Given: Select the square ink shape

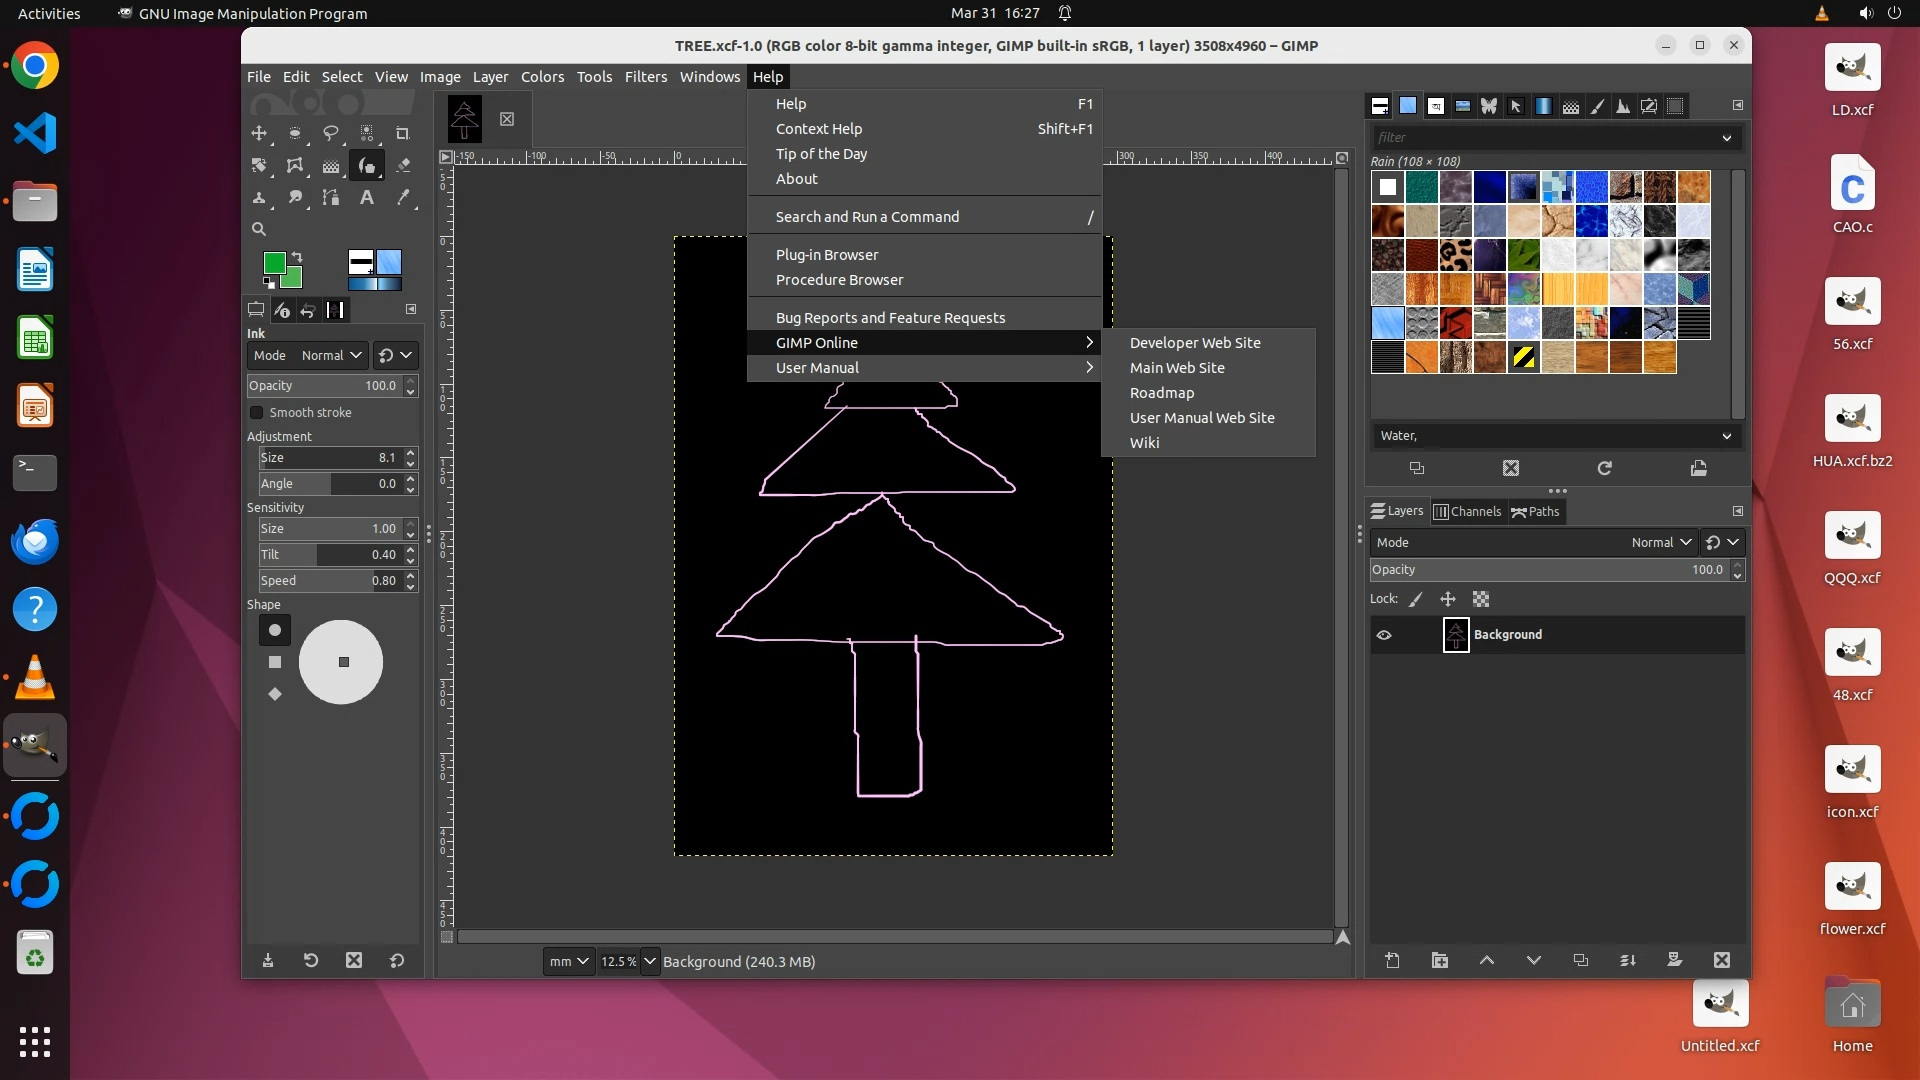Looking at the screenshot, I should (x=275, y=662).
